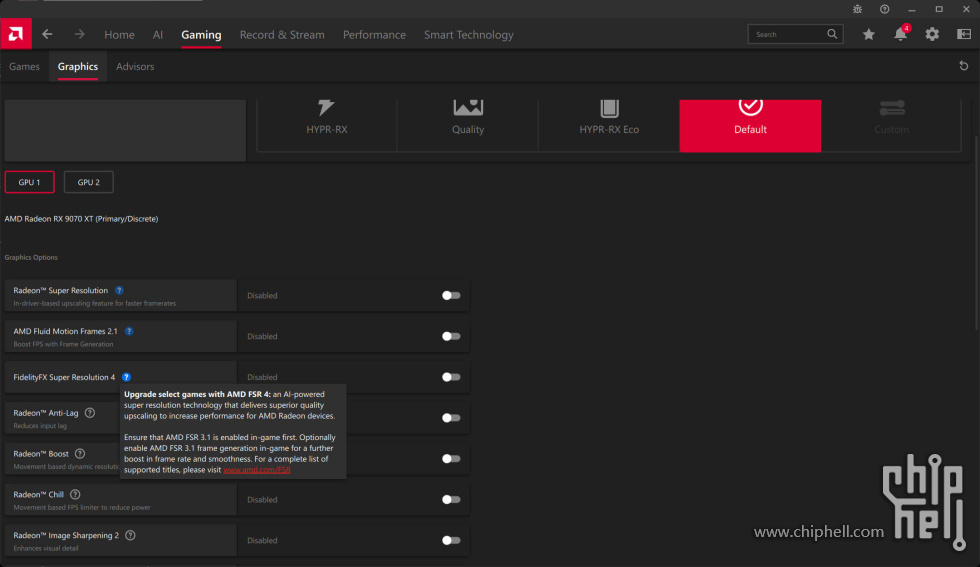Open settings gear icon
Viewport: 980px width, 567px height.
(932, 34)
